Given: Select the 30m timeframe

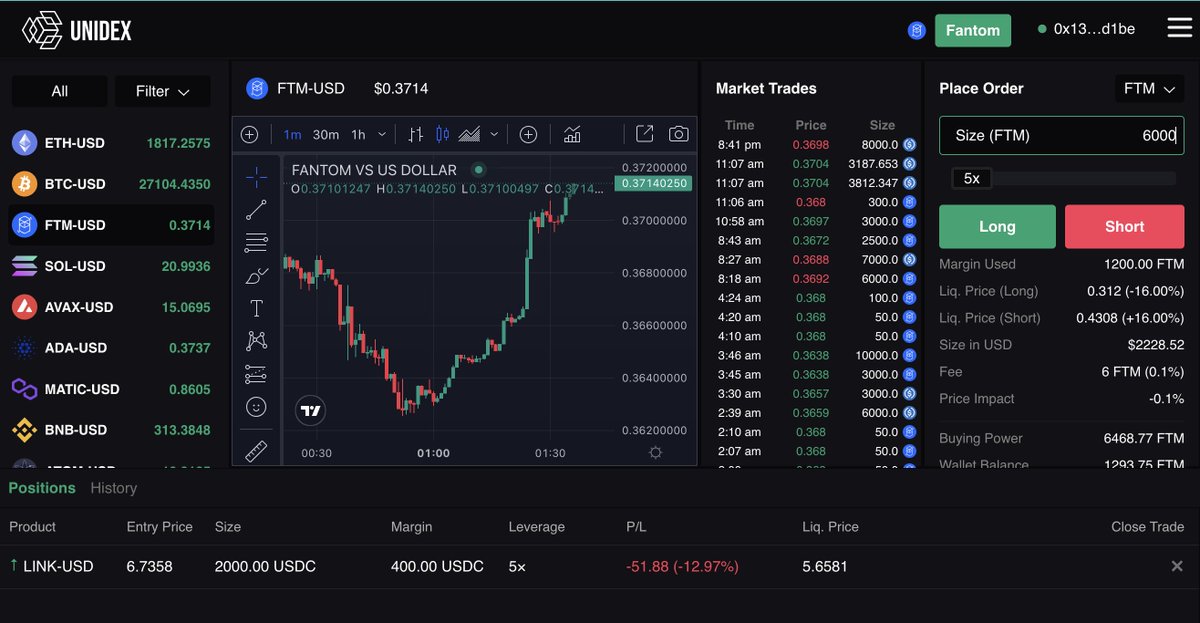Looking at the screenshot, I should (x=326, y=134).
